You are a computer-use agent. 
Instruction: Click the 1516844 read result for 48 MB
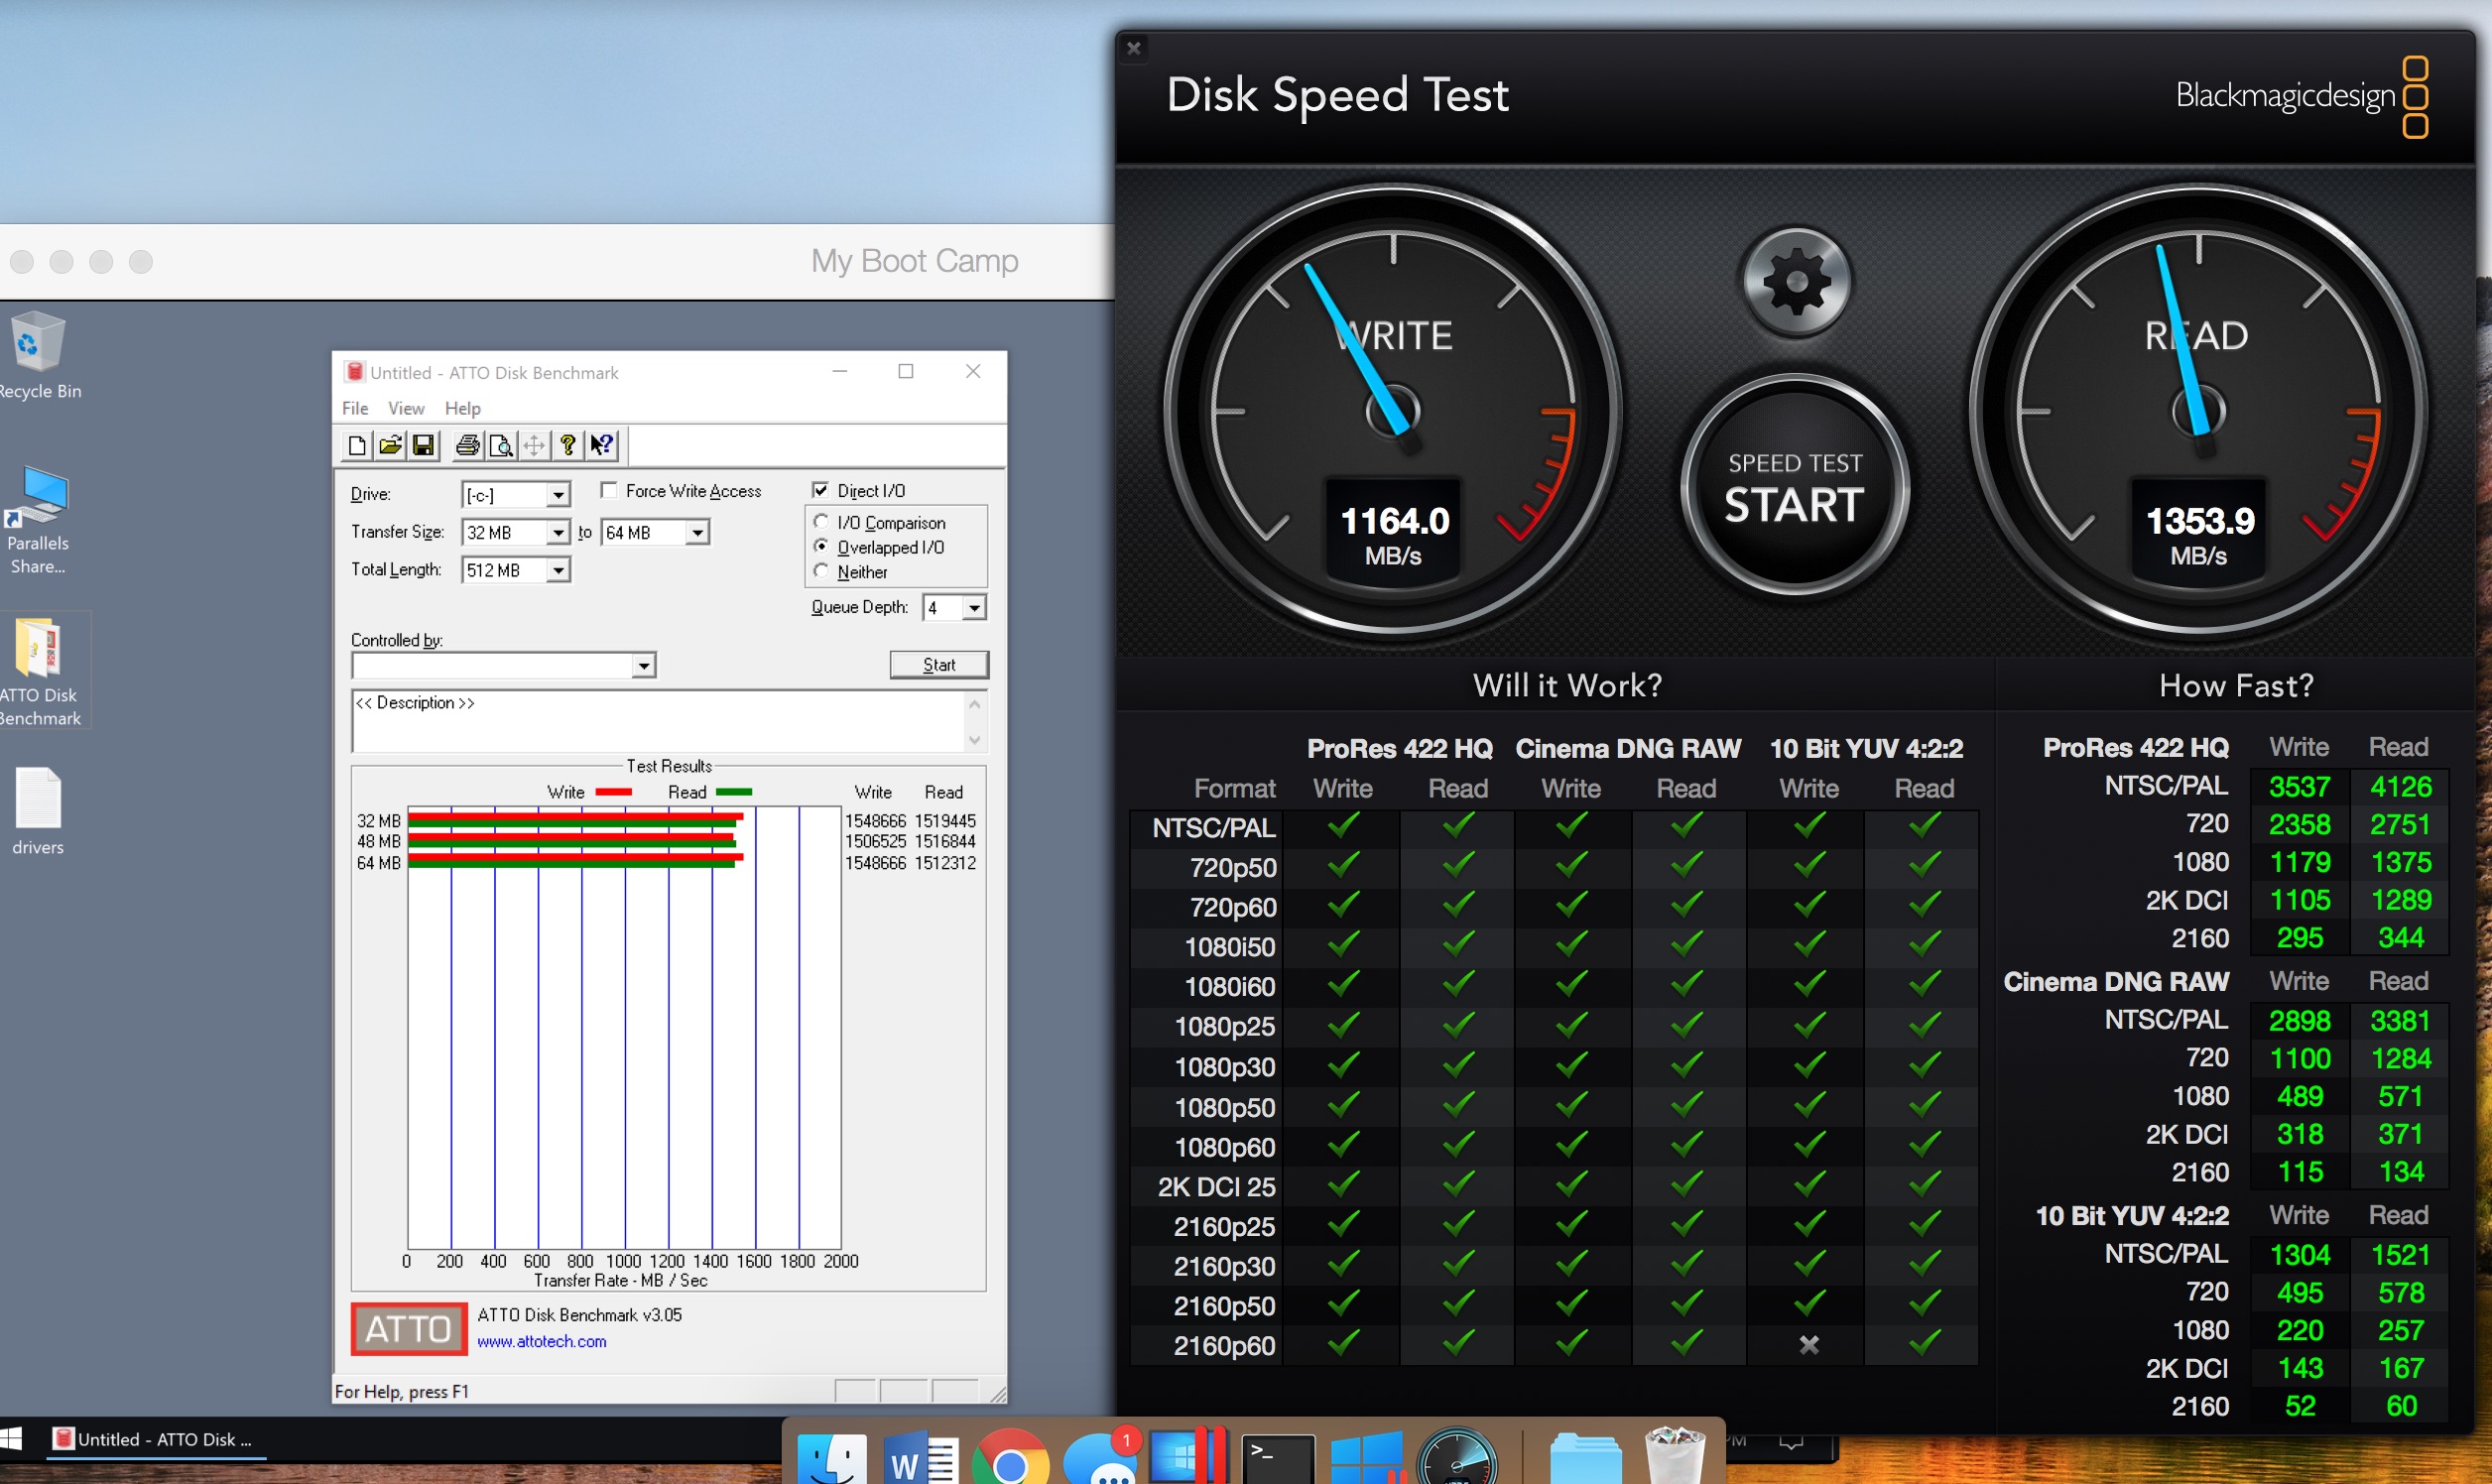tap(944, 842)
